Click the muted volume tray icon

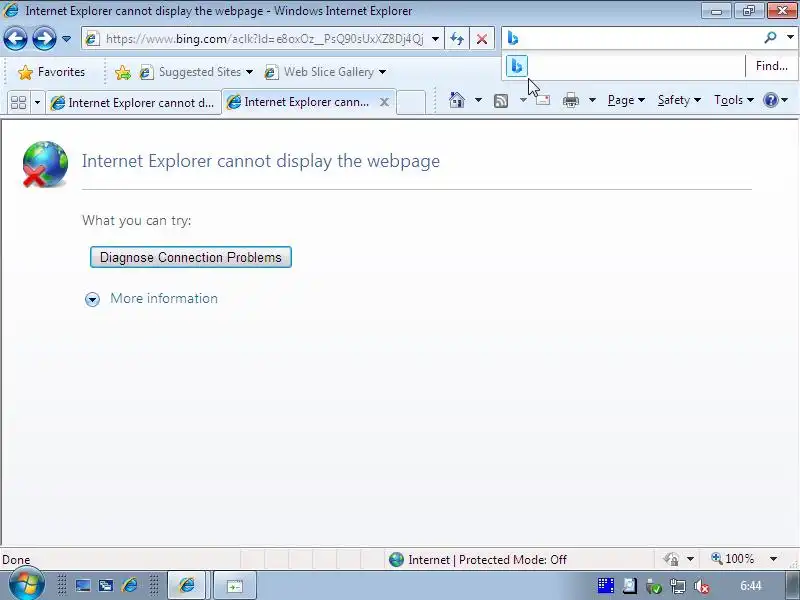pyautogui.click(x=702, y=586)
